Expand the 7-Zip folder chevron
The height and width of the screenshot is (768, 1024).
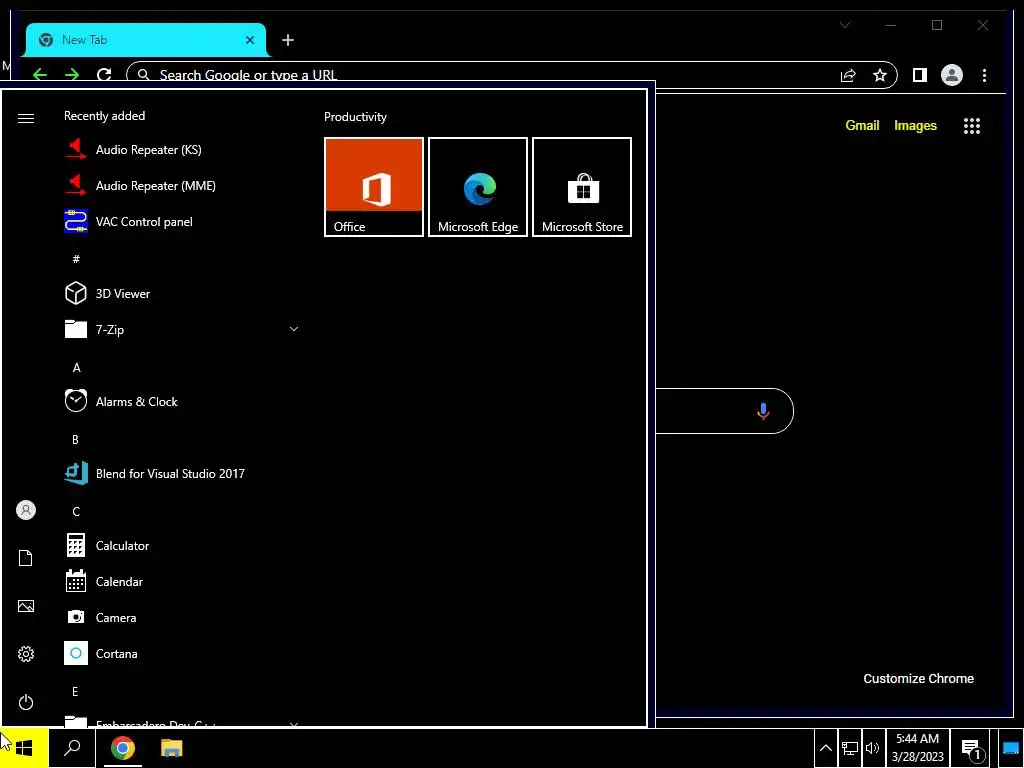tap(294, 329)
